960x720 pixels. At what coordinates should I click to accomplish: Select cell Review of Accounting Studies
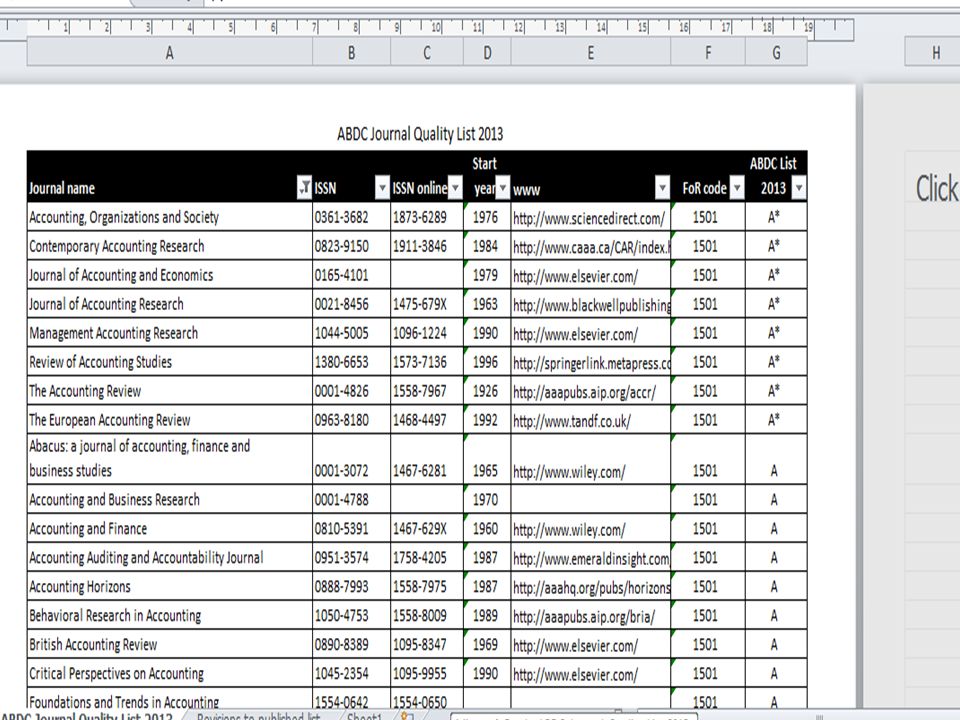(x=170, y=361)
